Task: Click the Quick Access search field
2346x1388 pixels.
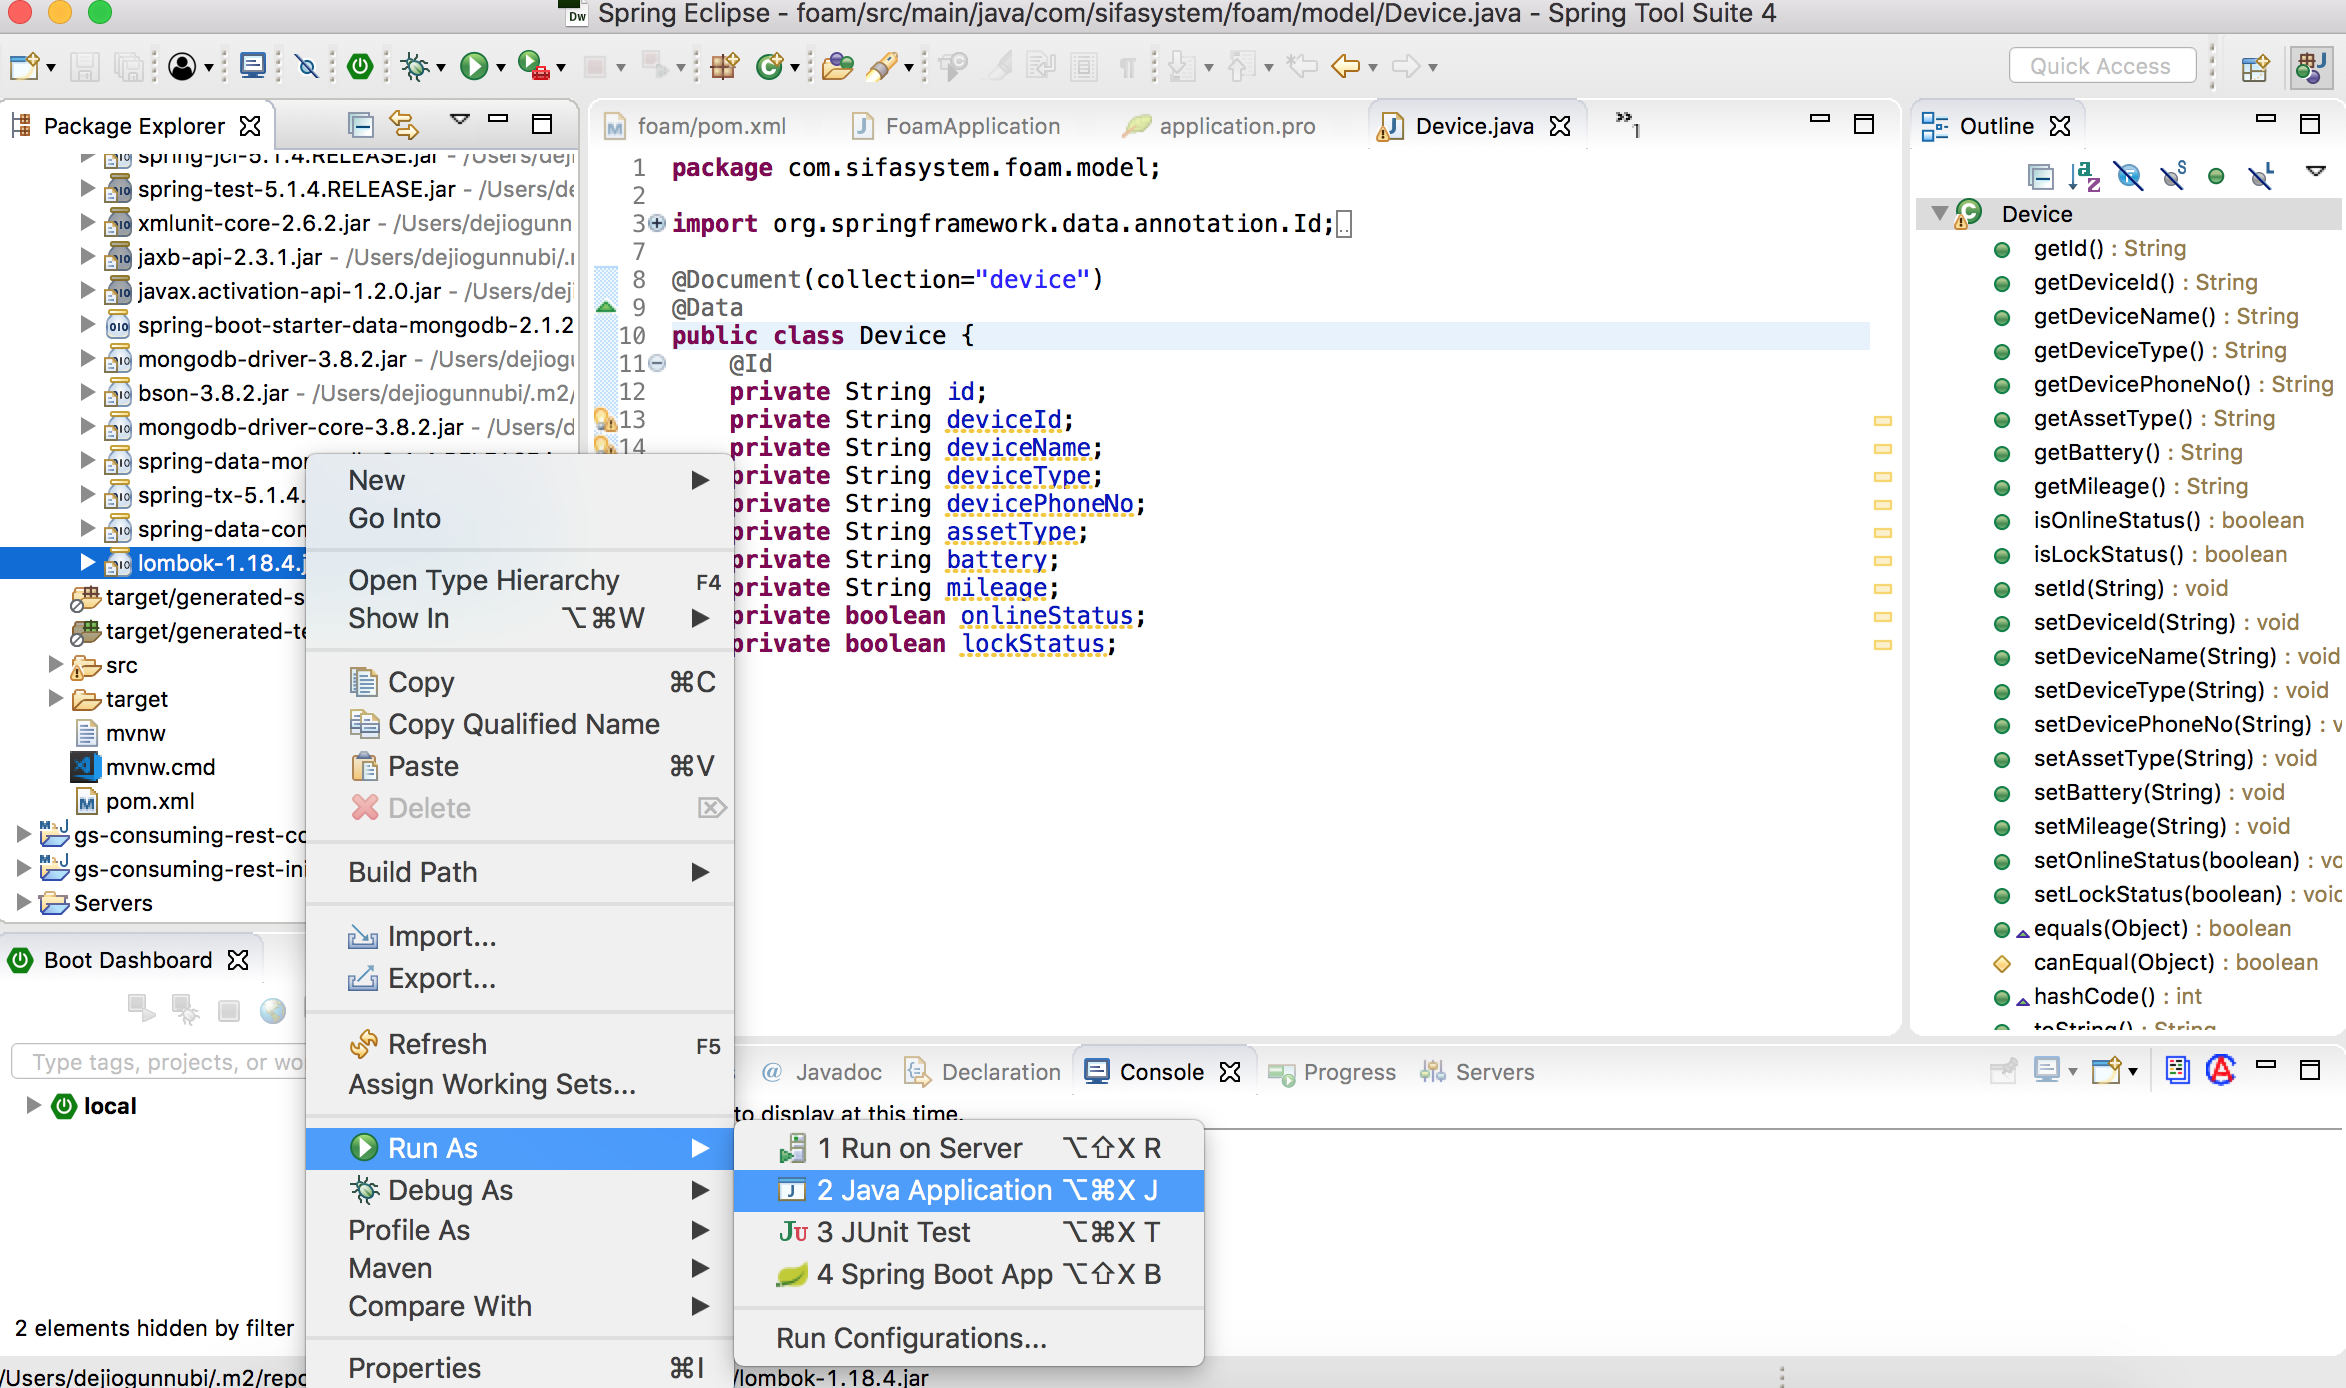Action: click(x=2101, y=66)
